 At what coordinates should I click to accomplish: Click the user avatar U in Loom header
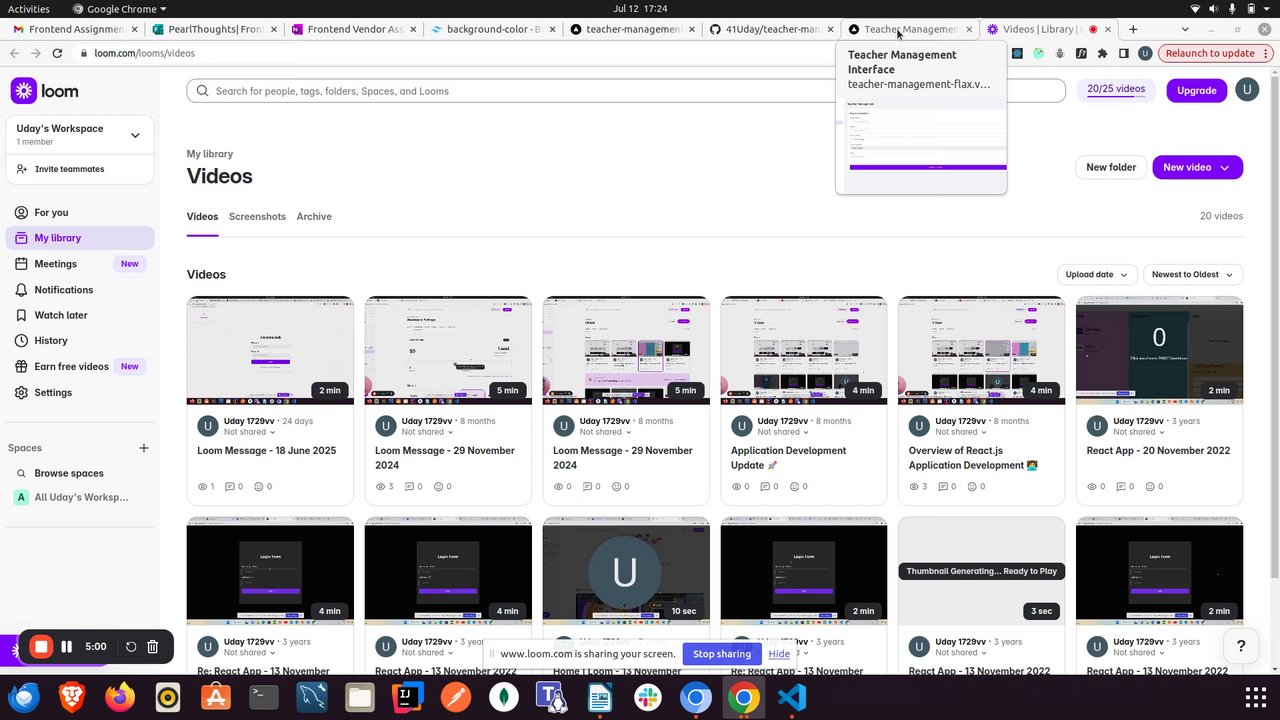[x=1247, y=90]
